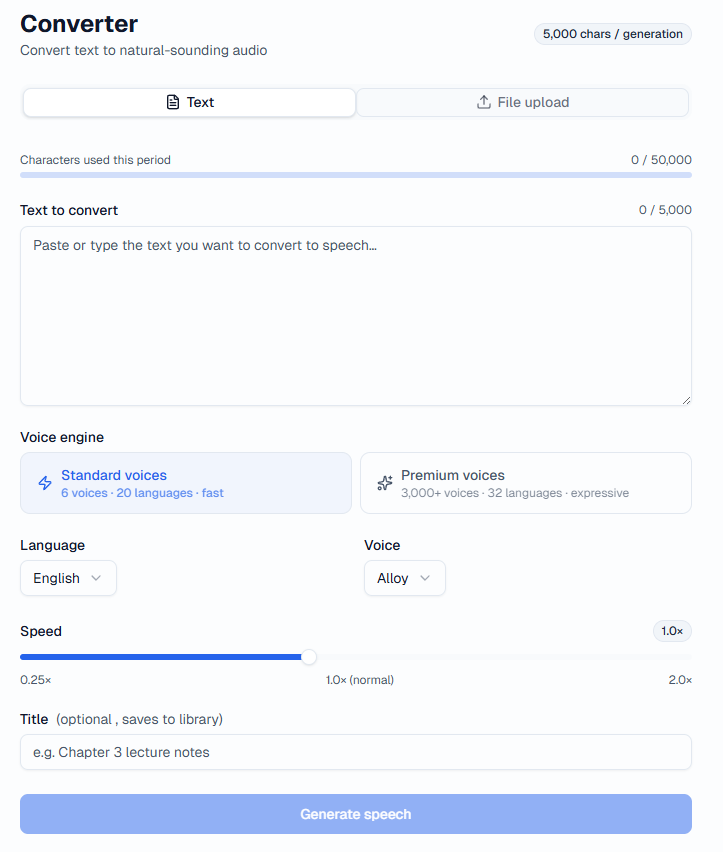The image size is (723, 852).
Task: Open the Alloy voice dropdown
Action: (404, 578)
